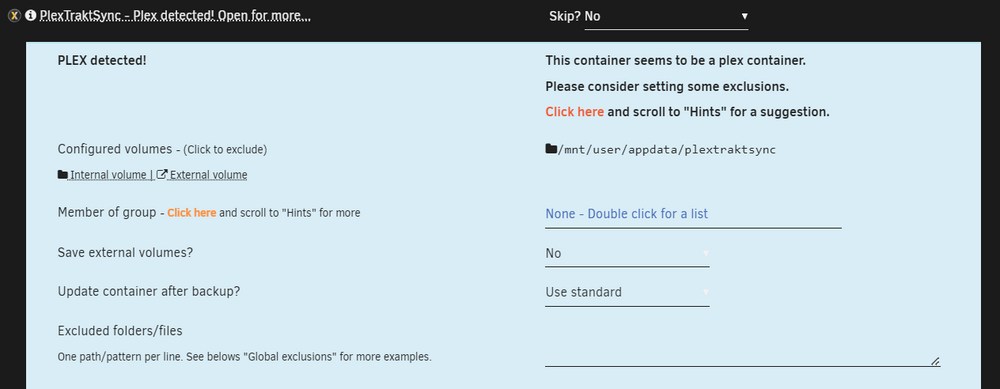Focus the Member of group field
The image size is (1000, 389).
click(x=693, y=215)
